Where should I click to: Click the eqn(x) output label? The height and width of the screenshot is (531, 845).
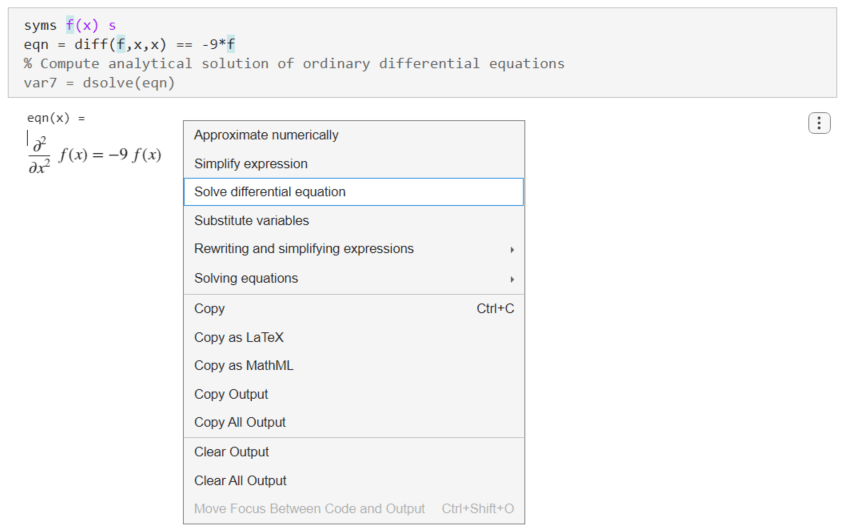55,118
